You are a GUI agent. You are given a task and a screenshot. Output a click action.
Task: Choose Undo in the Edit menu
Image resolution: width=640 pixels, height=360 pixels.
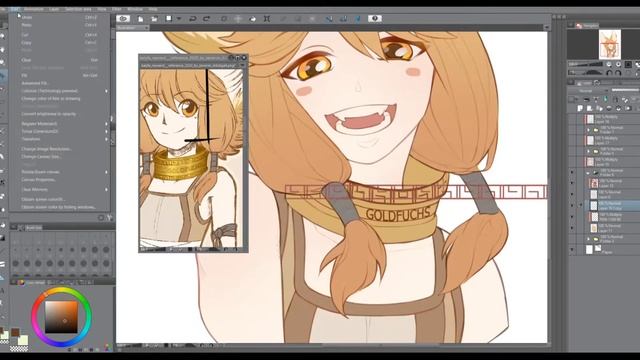point(59,18)
